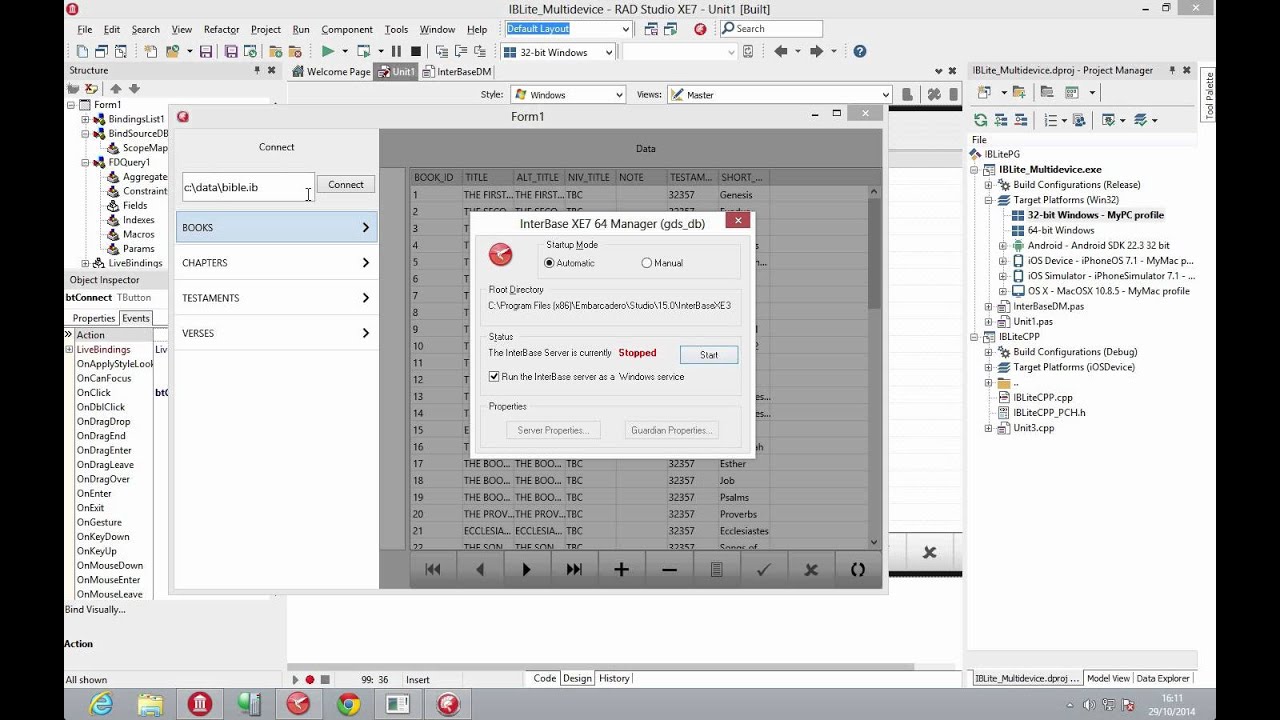Open the vertical Tool Palette tab
Image resolution: width=1280 pixels, height=720 pixels.
[1208, 96]
